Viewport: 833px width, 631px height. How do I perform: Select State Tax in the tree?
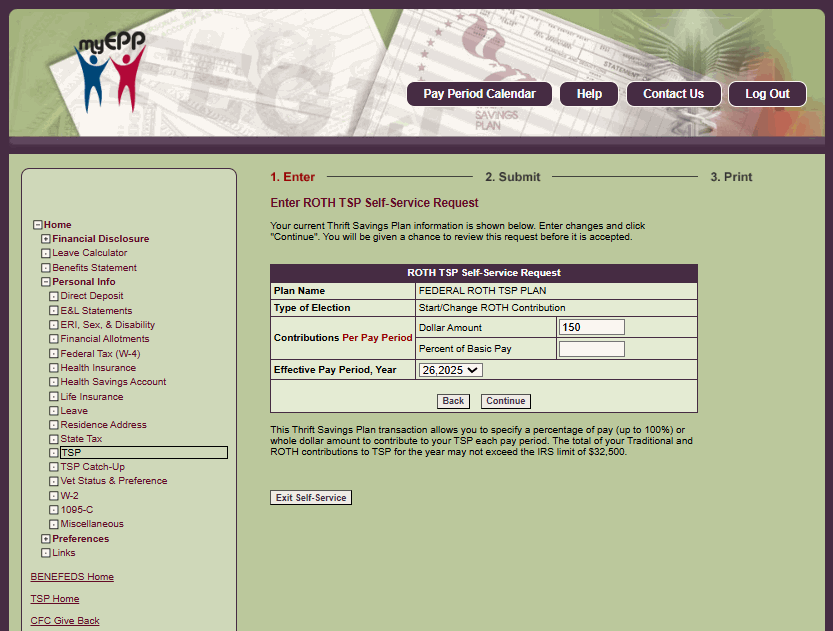(81, 439)
